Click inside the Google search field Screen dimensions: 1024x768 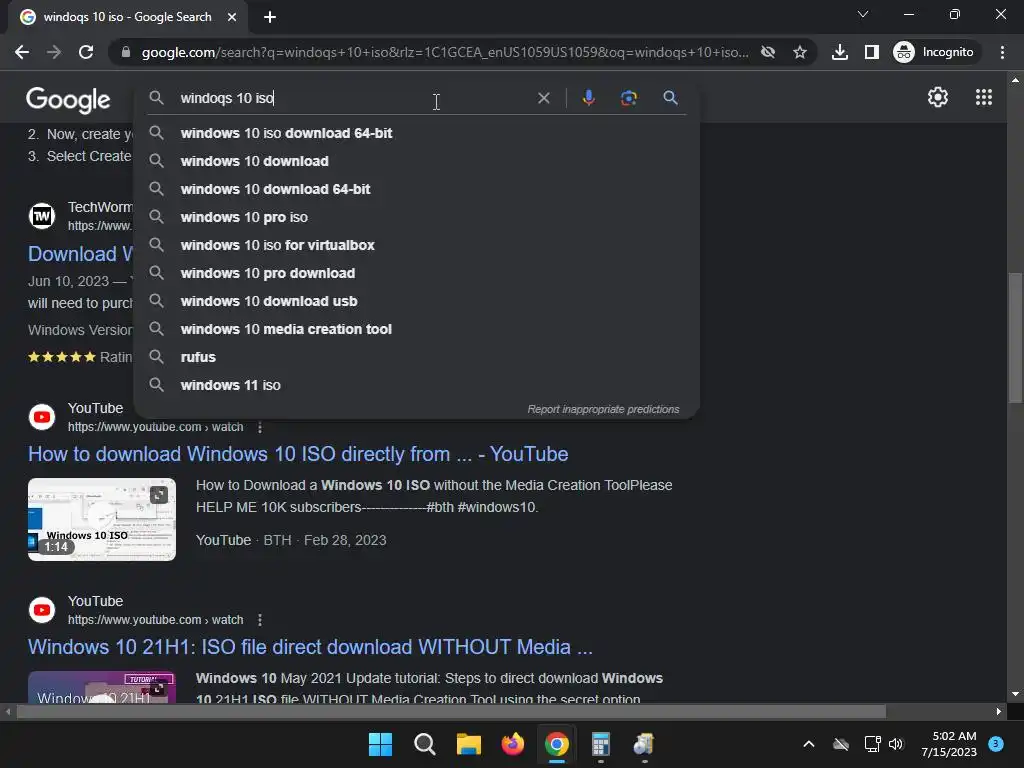pos(353,98)
